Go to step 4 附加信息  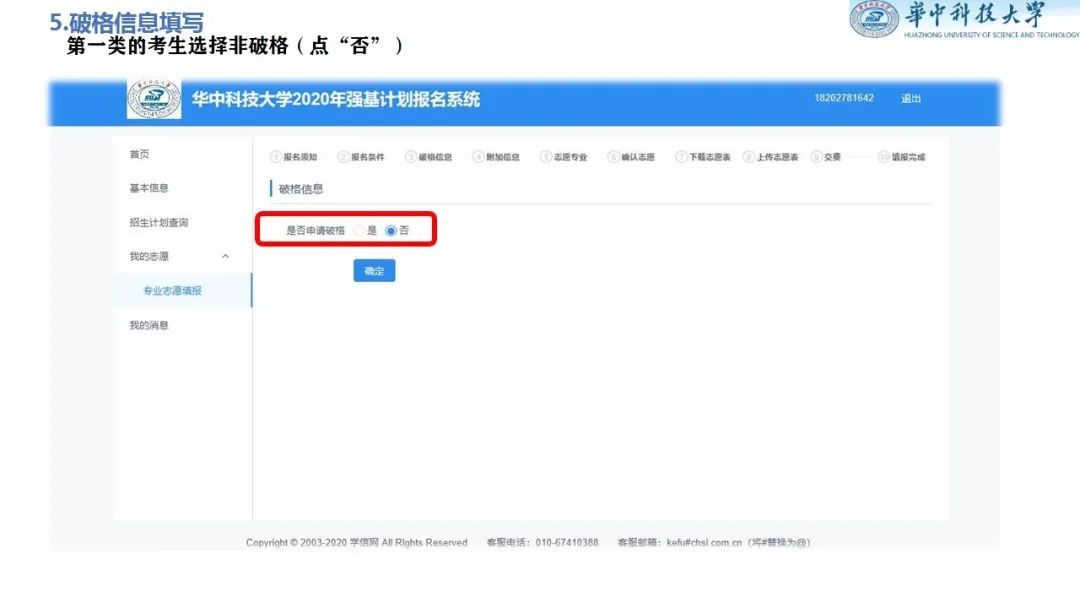497,157
